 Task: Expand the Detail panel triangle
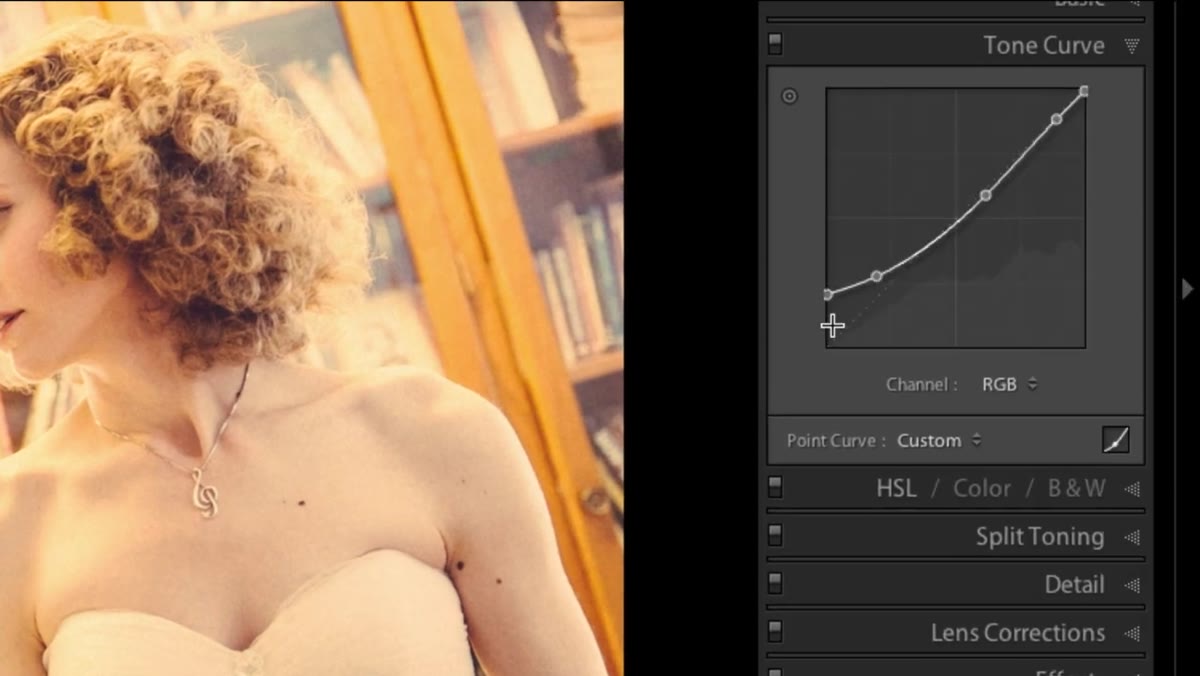click(1132, 585)
